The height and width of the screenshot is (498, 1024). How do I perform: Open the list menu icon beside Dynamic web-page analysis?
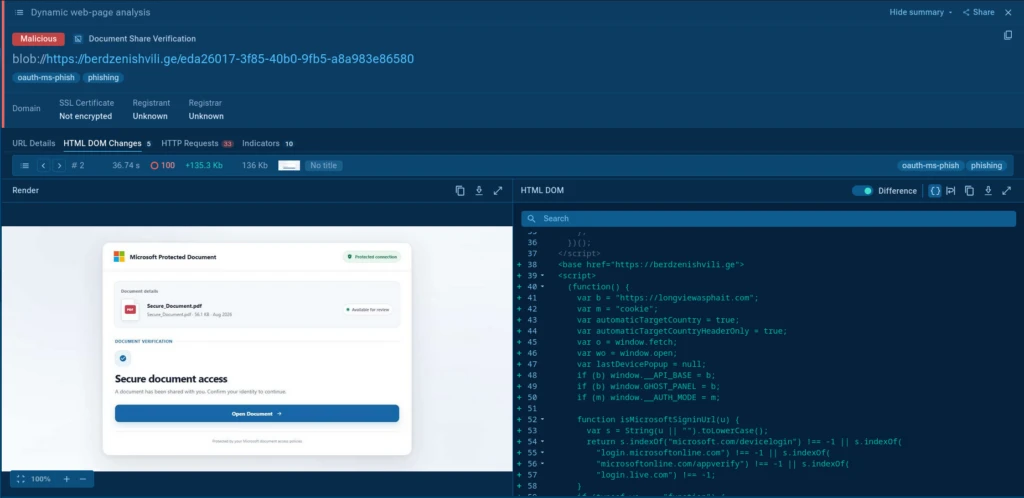point(20,12)
